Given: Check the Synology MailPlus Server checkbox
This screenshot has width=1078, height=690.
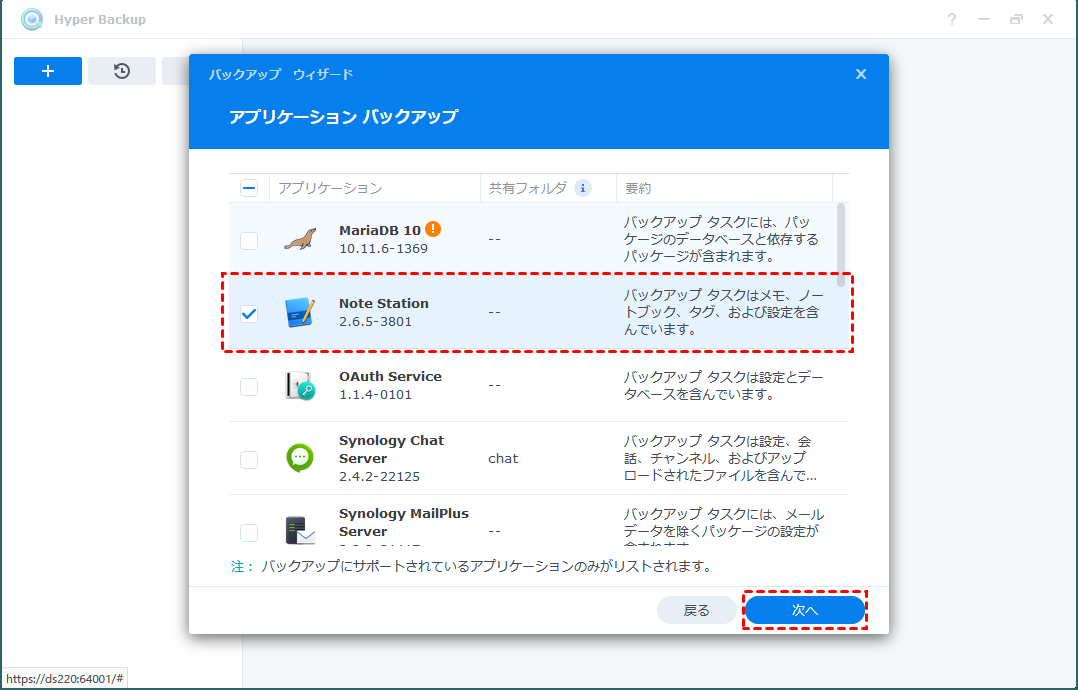Looking at the screenshot, I should click(x=249, y=533).
